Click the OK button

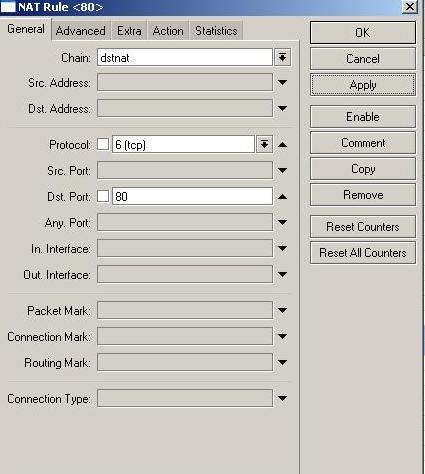(x=363, y=33)
